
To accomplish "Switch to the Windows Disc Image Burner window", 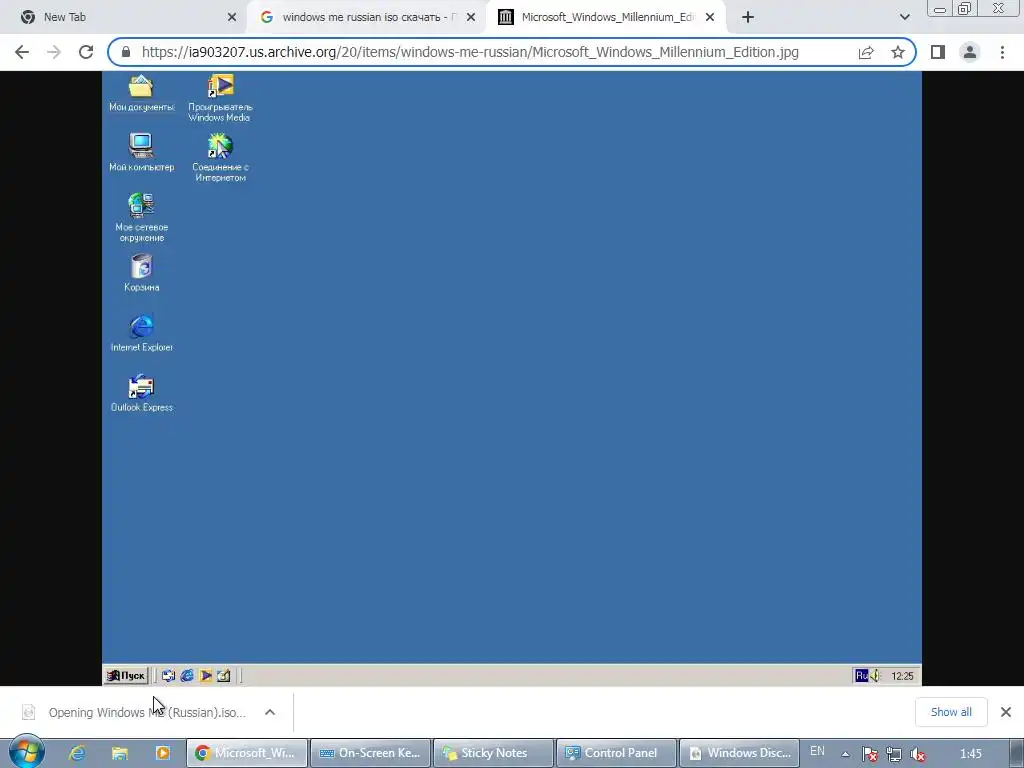I will pyautogui.click(x=740, y=753).
